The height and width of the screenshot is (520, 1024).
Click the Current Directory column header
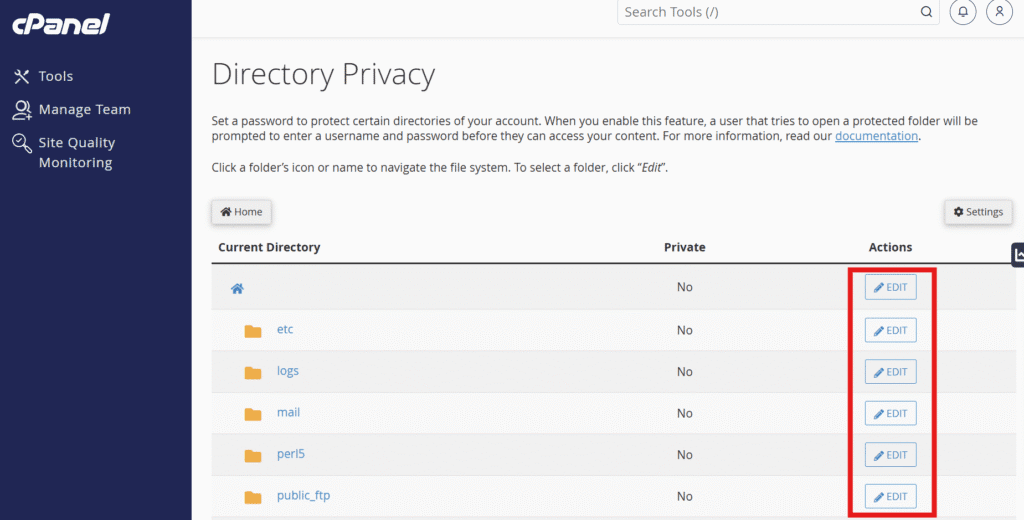click(x=269, y=248)
